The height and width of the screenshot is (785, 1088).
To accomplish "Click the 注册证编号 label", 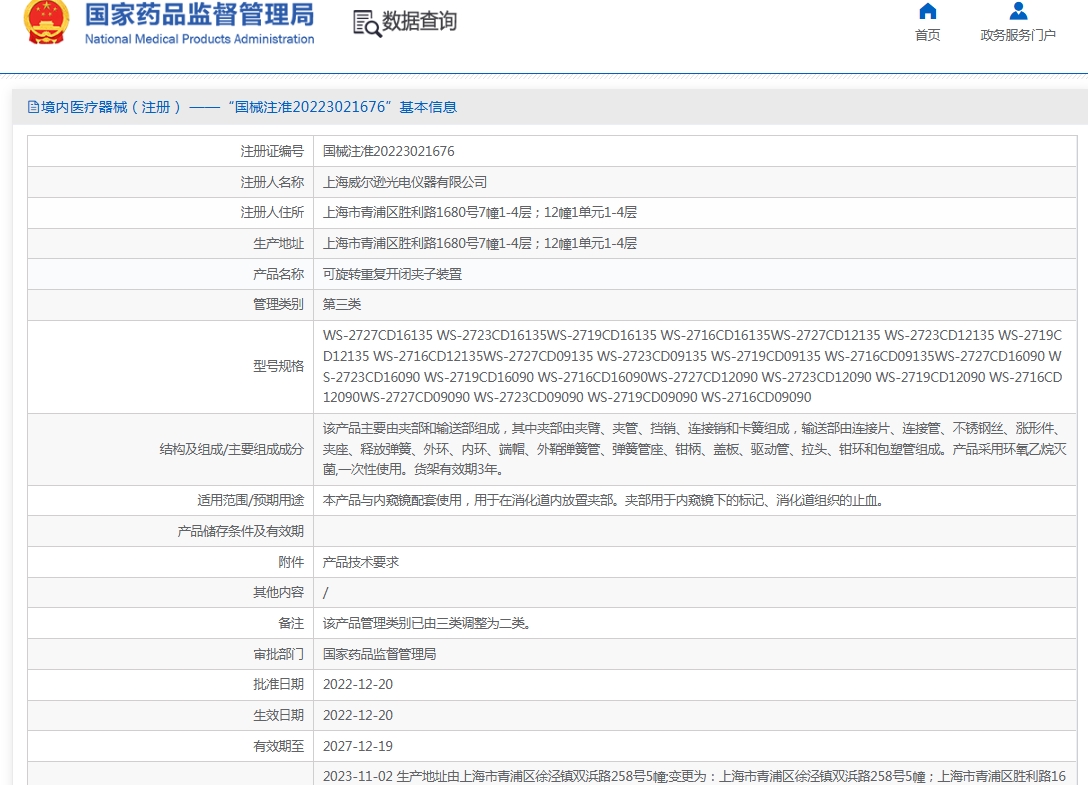I will [272, 151].
